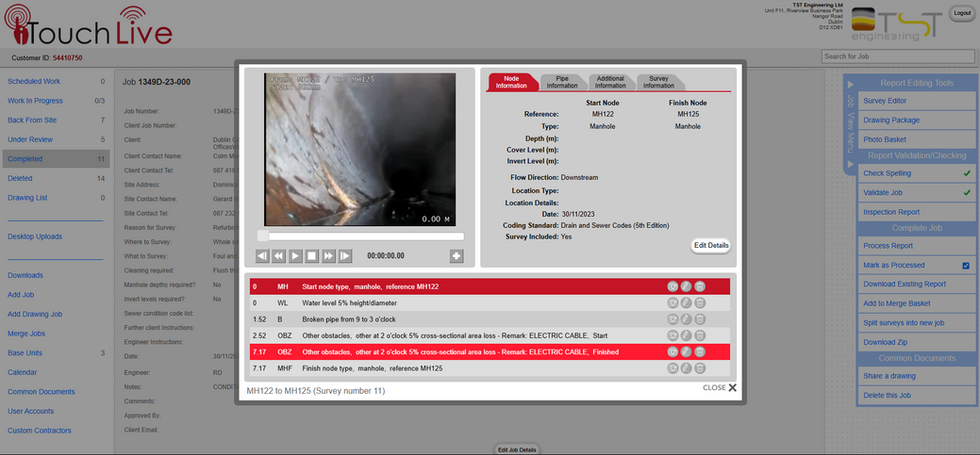Open camera snapshot for MHF finish node row
The height and width of the screenshot is (455, 980).
673,368
